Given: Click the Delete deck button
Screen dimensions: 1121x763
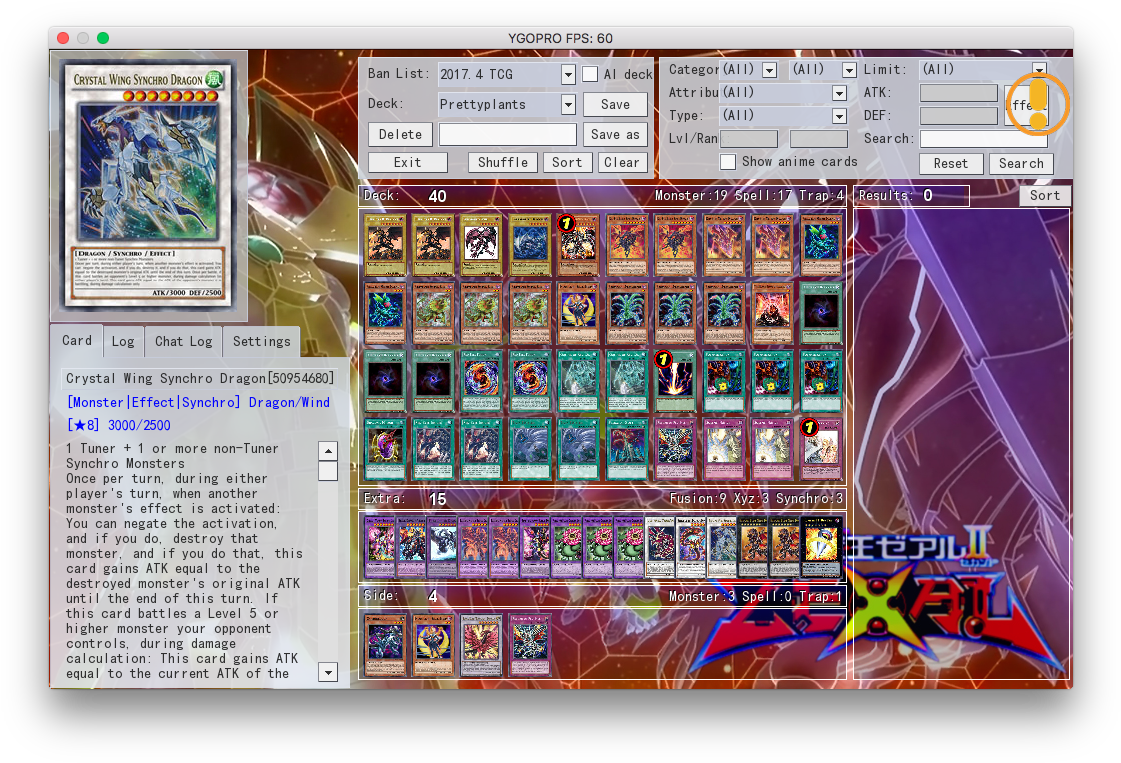Looking at the screenshot, I should pyautogui.click(x=400, y=134).
